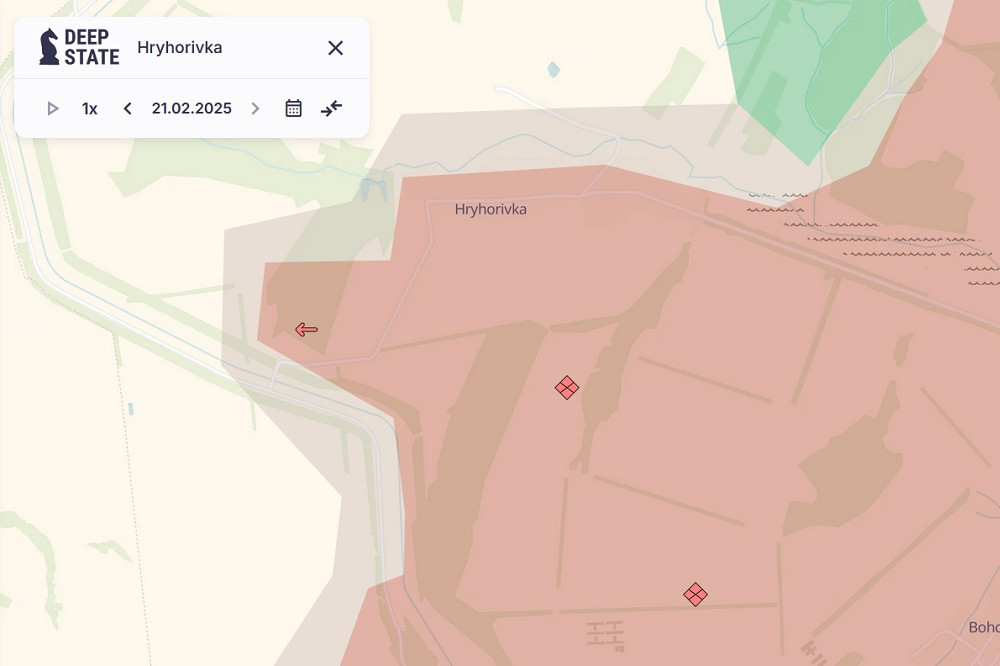
Task: Select the upper red diamond unit marker
Action: coord(567,388)
